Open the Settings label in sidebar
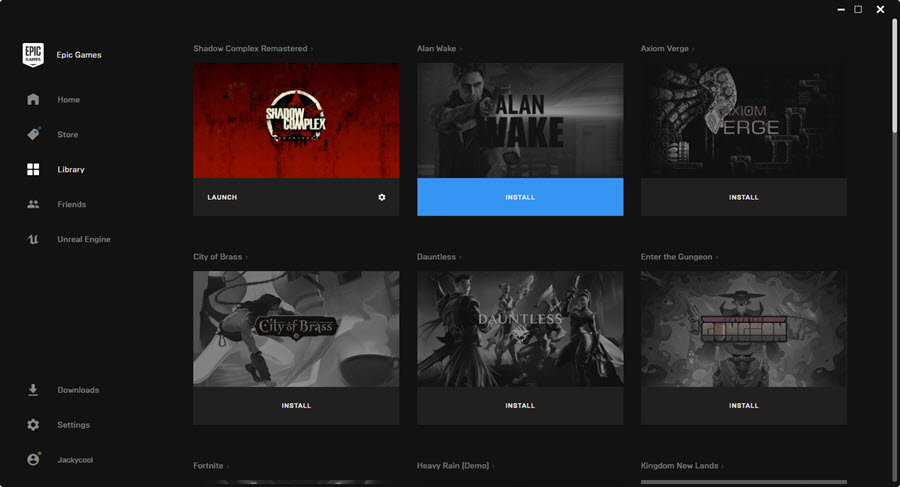 (x=73, y=425)
